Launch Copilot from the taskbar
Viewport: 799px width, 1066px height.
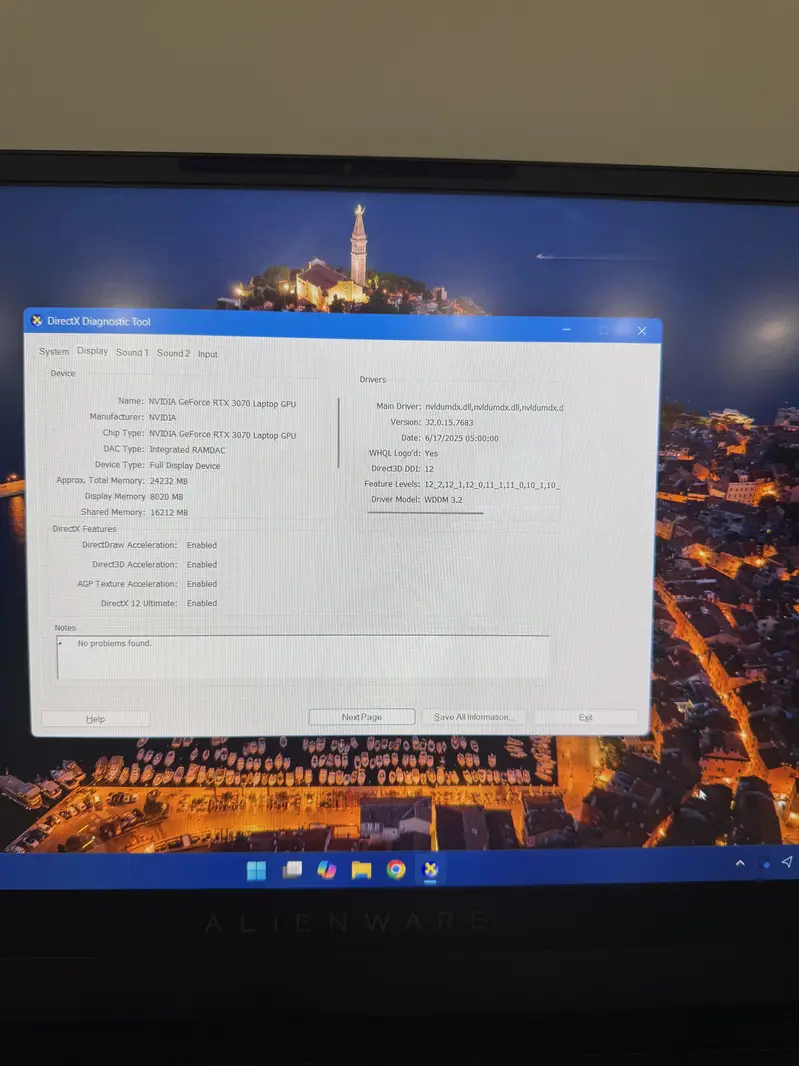click(327, 870)
